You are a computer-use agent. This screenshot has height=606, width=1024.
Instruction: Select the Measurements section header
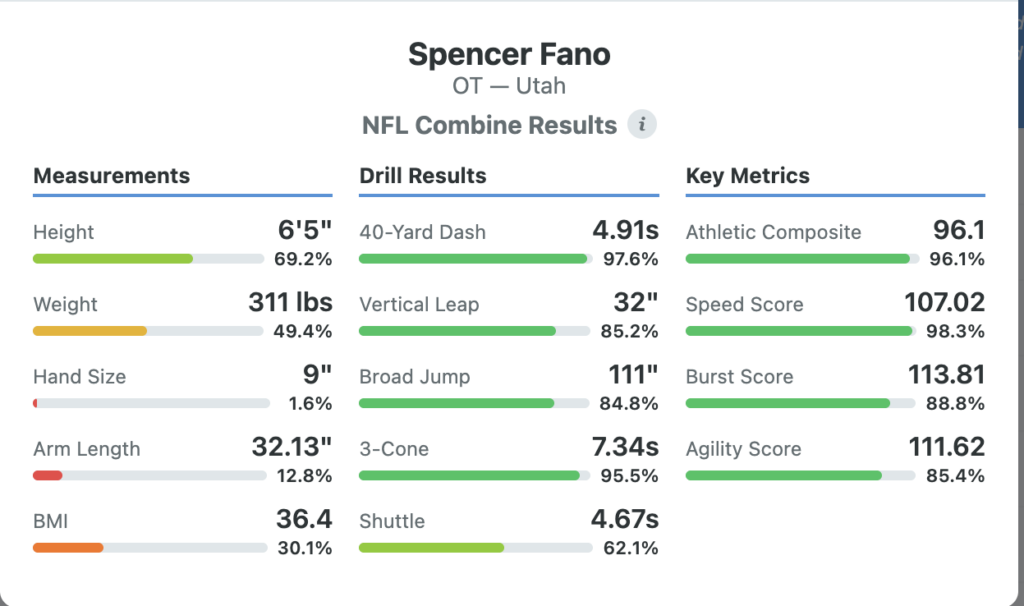point(111,176)
